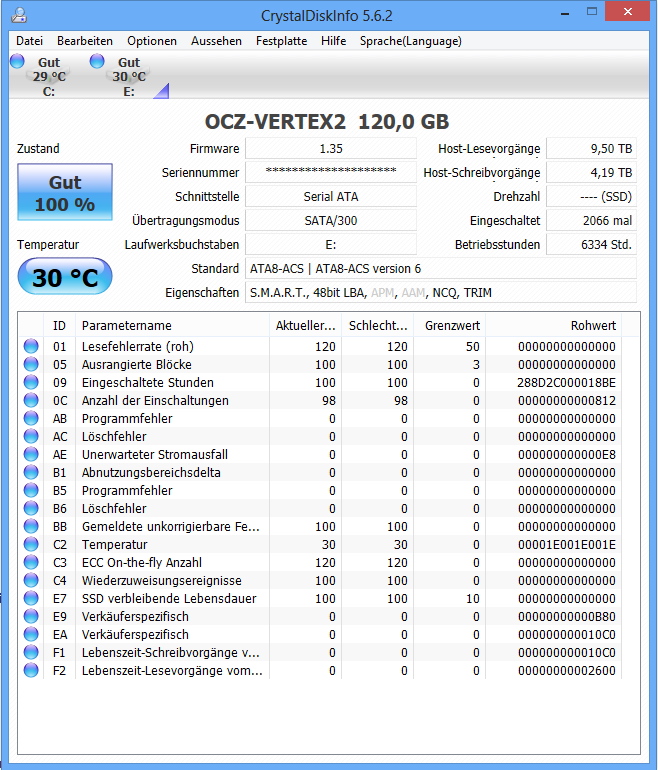Select the Wiederzuweisungsereignisse parameter name

coord(162,580)
